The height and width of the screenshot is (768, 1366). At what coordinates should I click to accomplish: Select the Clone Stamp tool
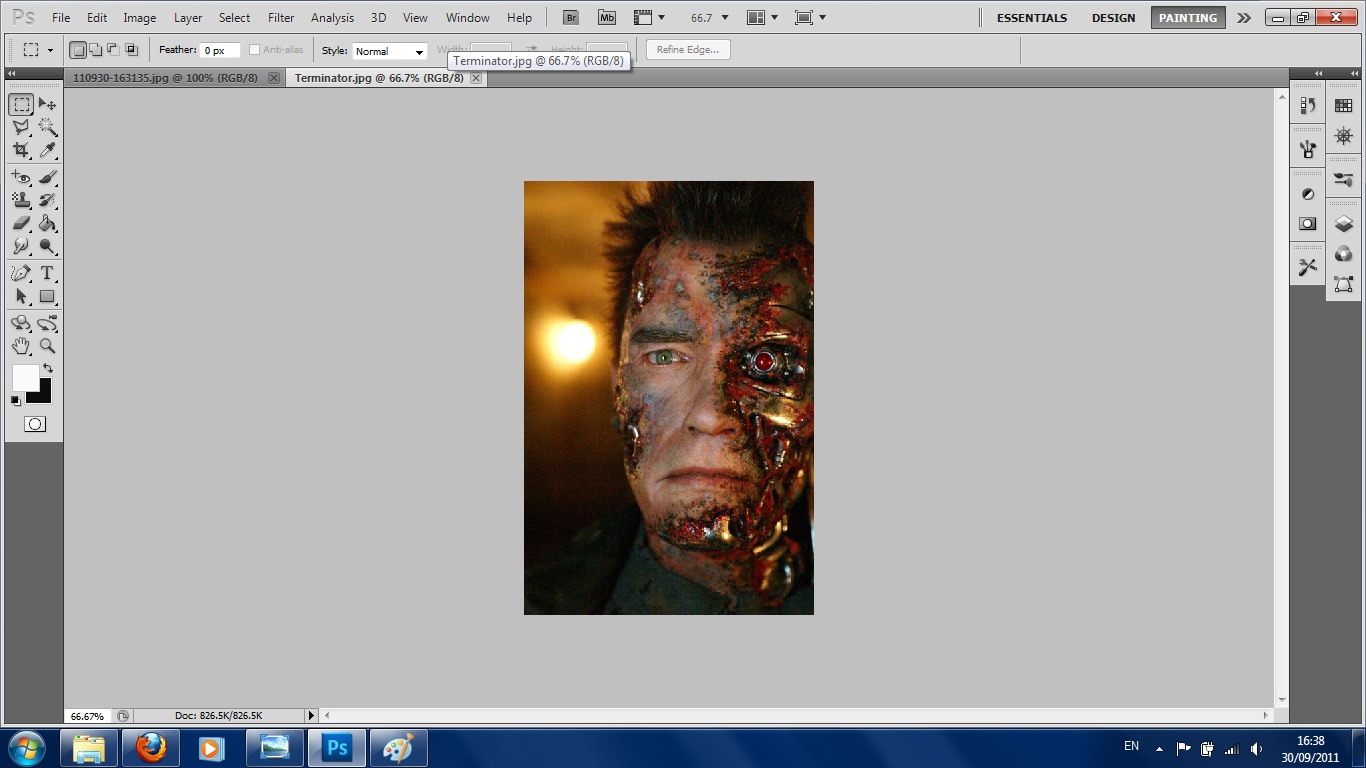click(21, 201)
